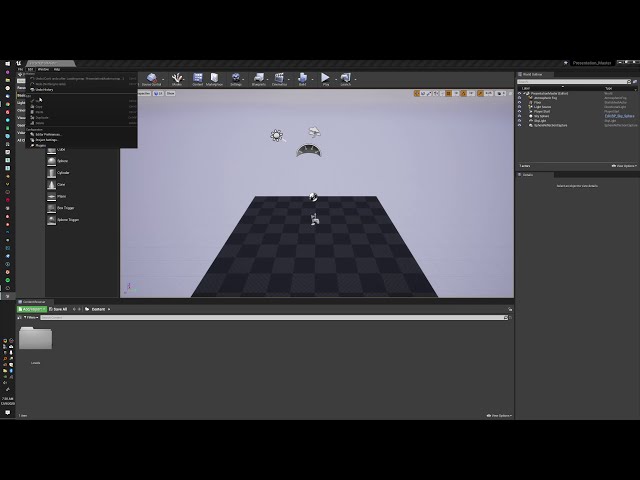
Task: Collapse the Presentation_Master (Editor) tree in the outliner
Action: (524, 93)
